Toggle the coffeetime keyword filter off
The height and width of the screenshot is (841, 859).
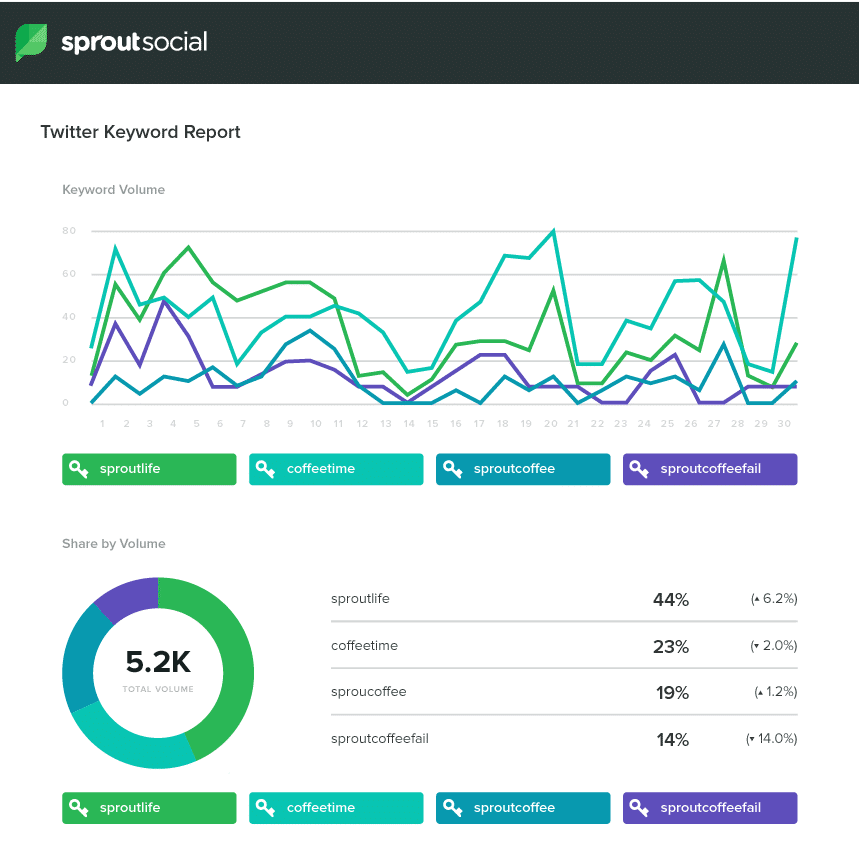point(335,469)
